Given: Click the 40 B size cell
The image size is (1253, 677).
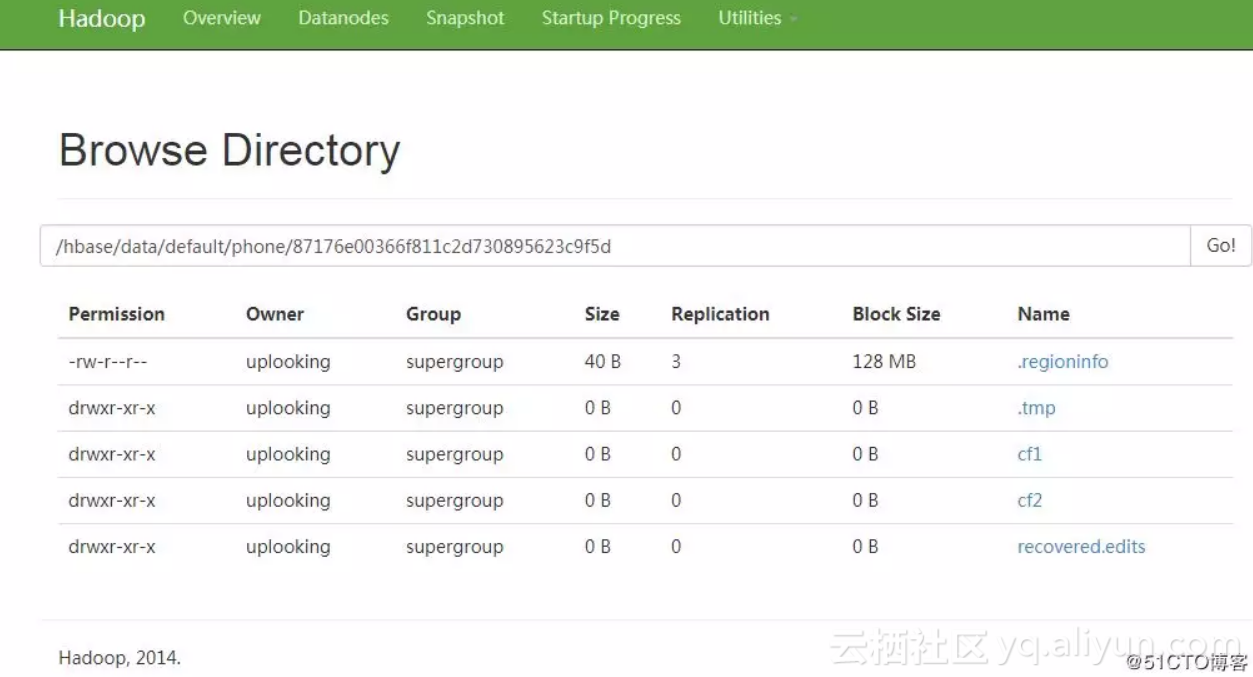Looking at the screenshot, I should coord(603,362).
